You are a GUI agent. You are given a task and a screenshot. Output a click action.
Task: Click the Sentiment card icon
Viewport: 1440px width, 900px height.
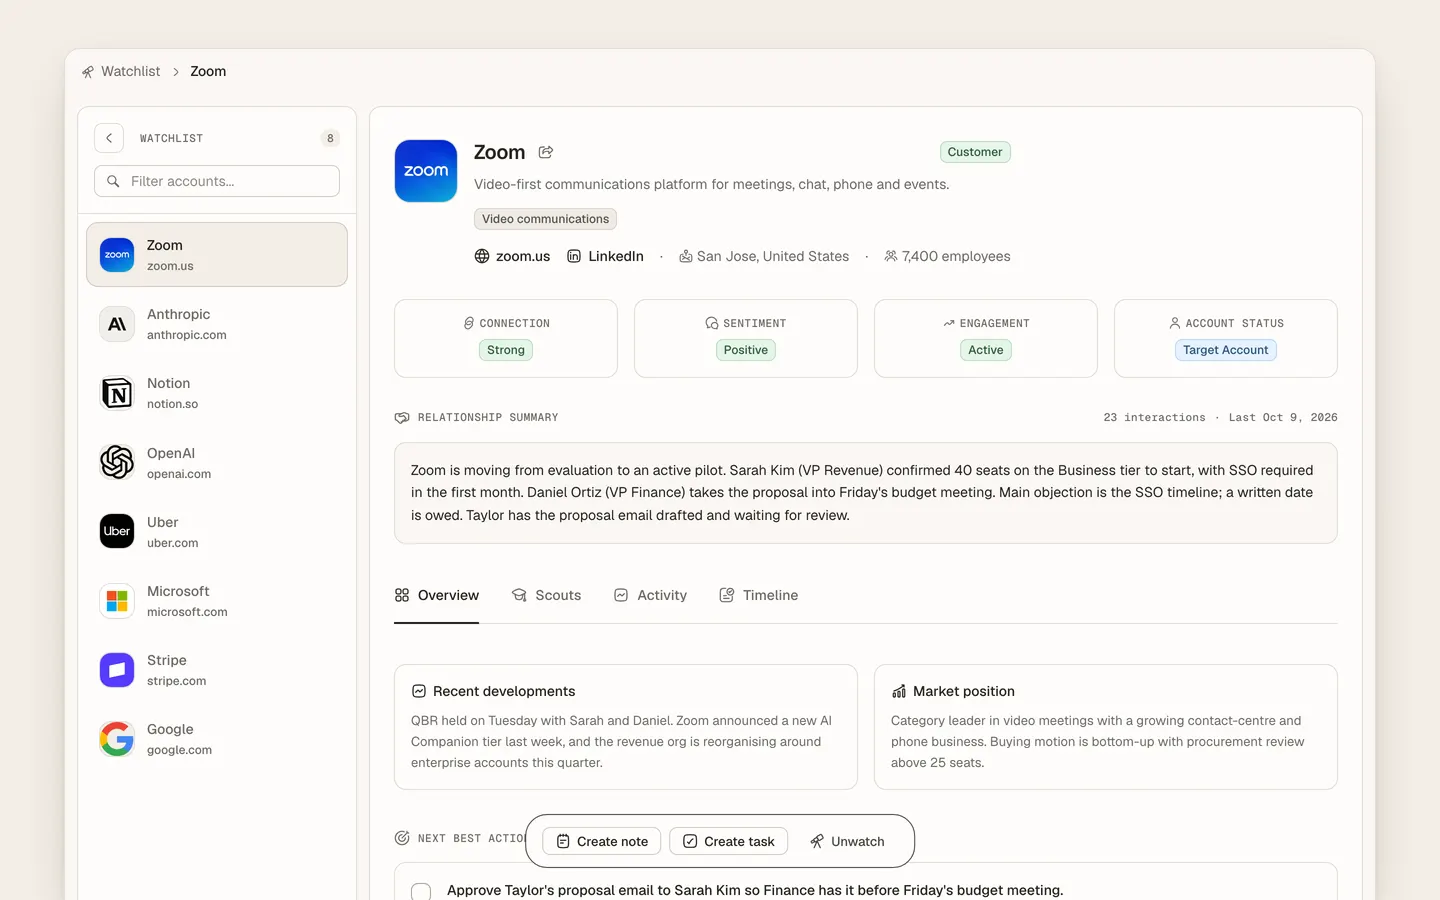click(x=712, y=323)
